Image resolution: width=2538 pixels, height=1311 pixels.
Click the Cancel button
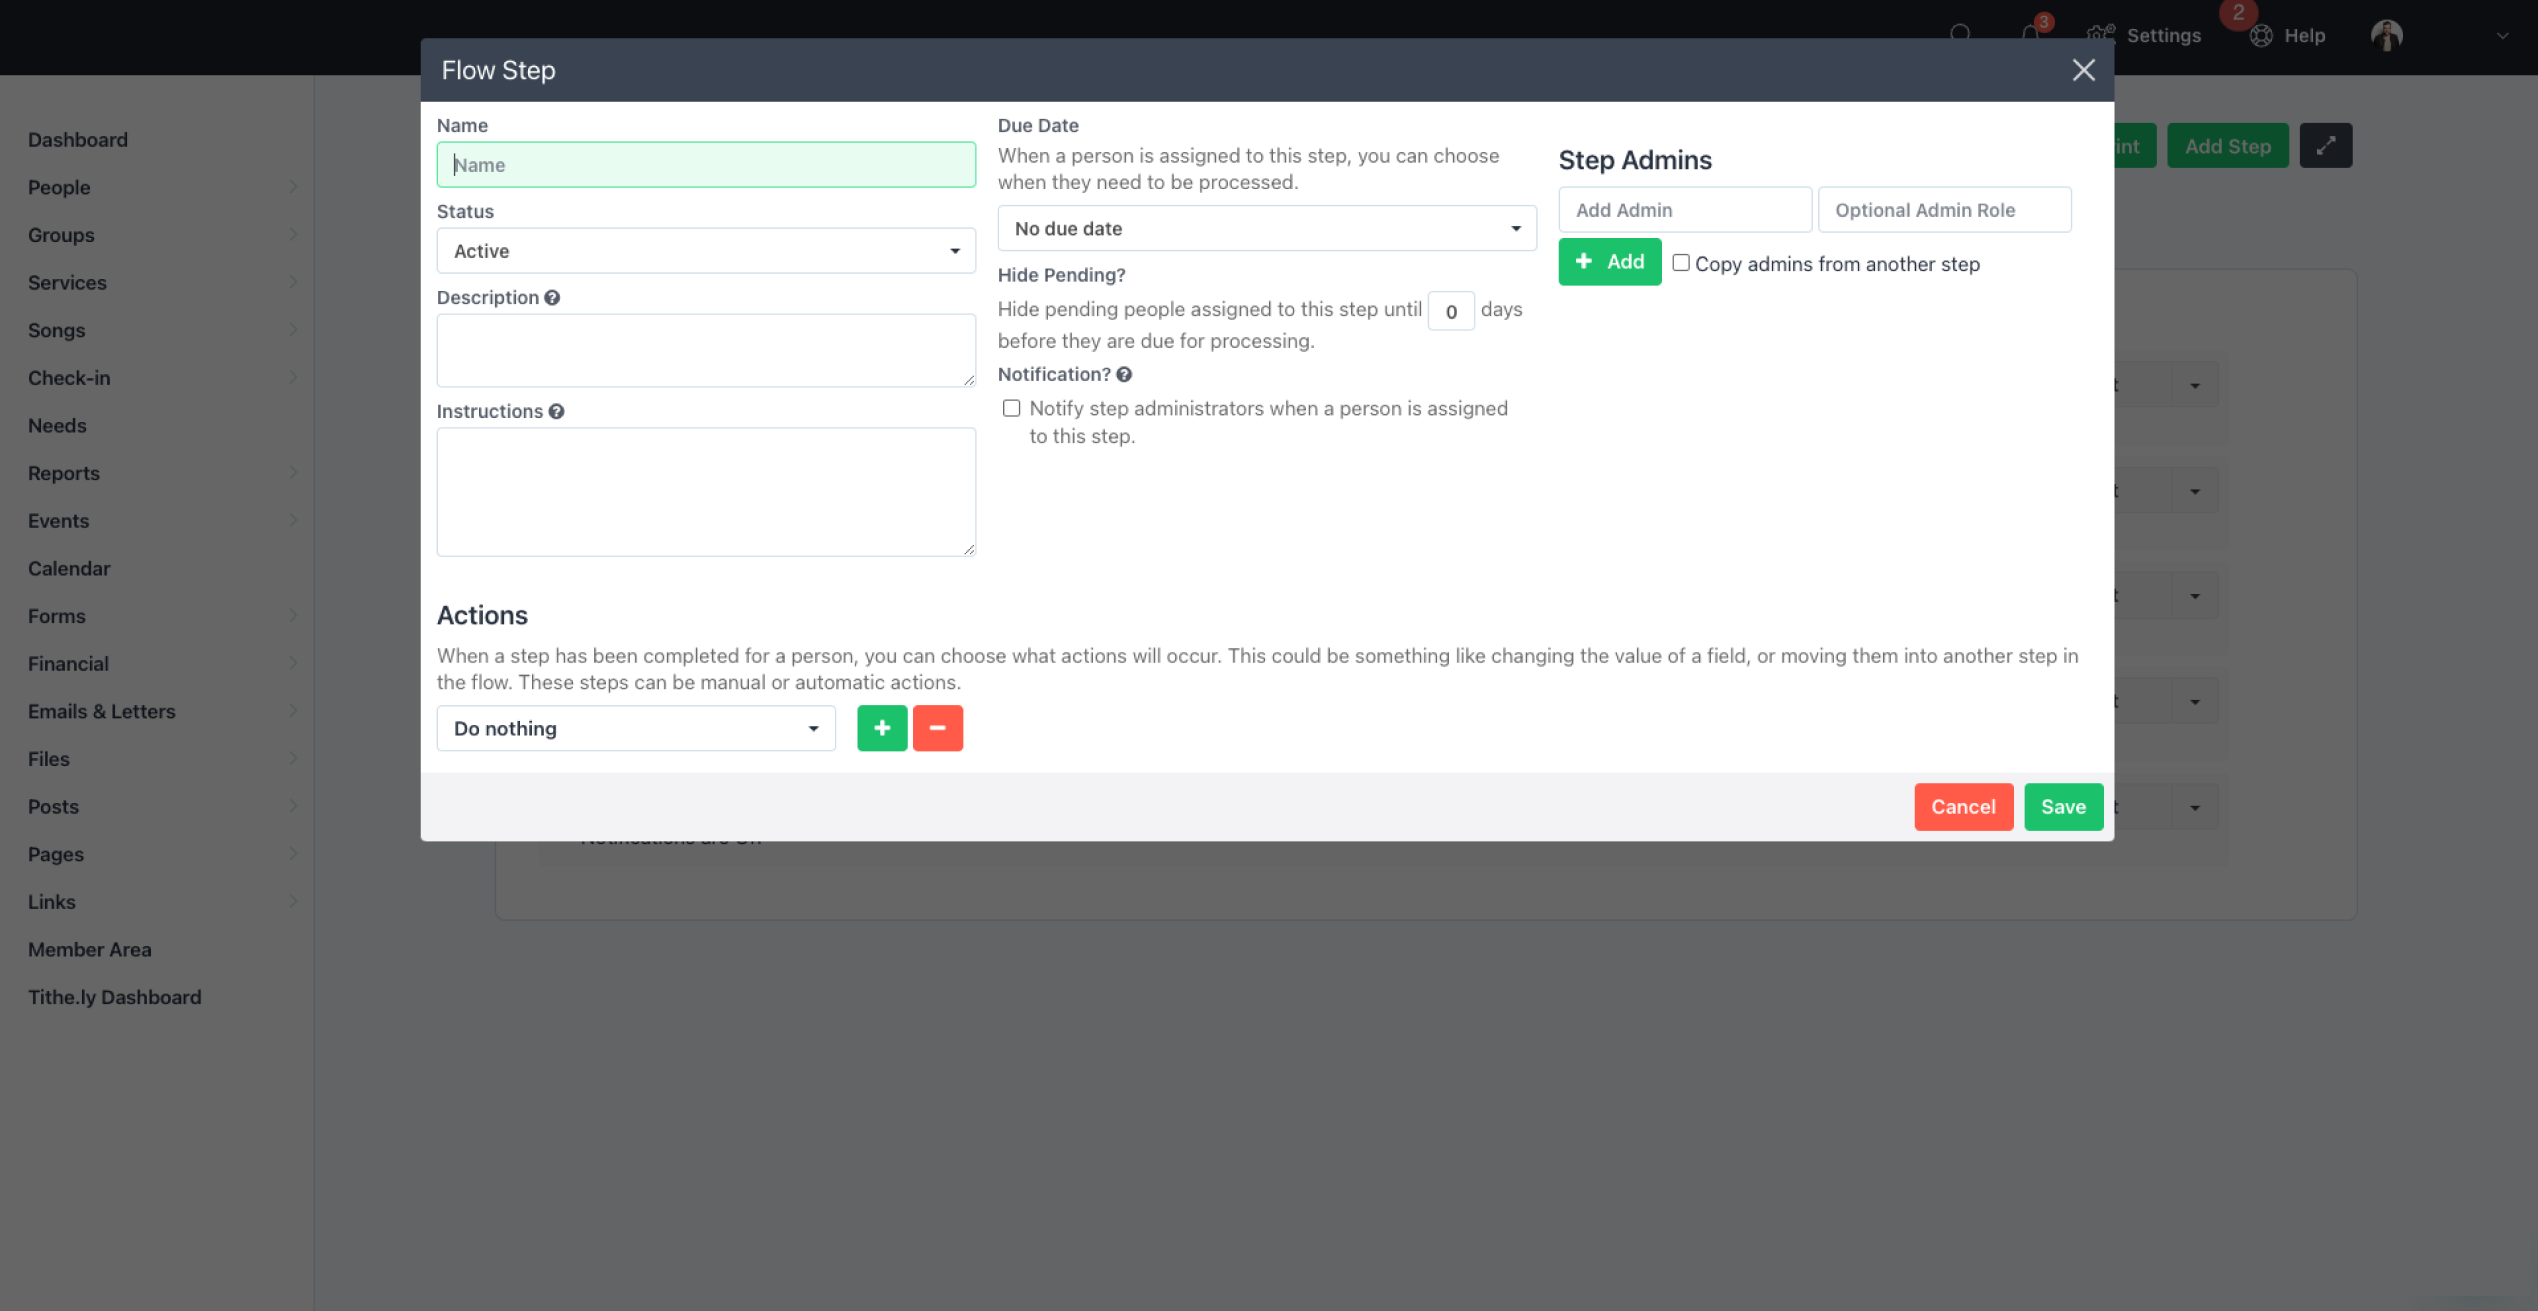(1963, 807)
